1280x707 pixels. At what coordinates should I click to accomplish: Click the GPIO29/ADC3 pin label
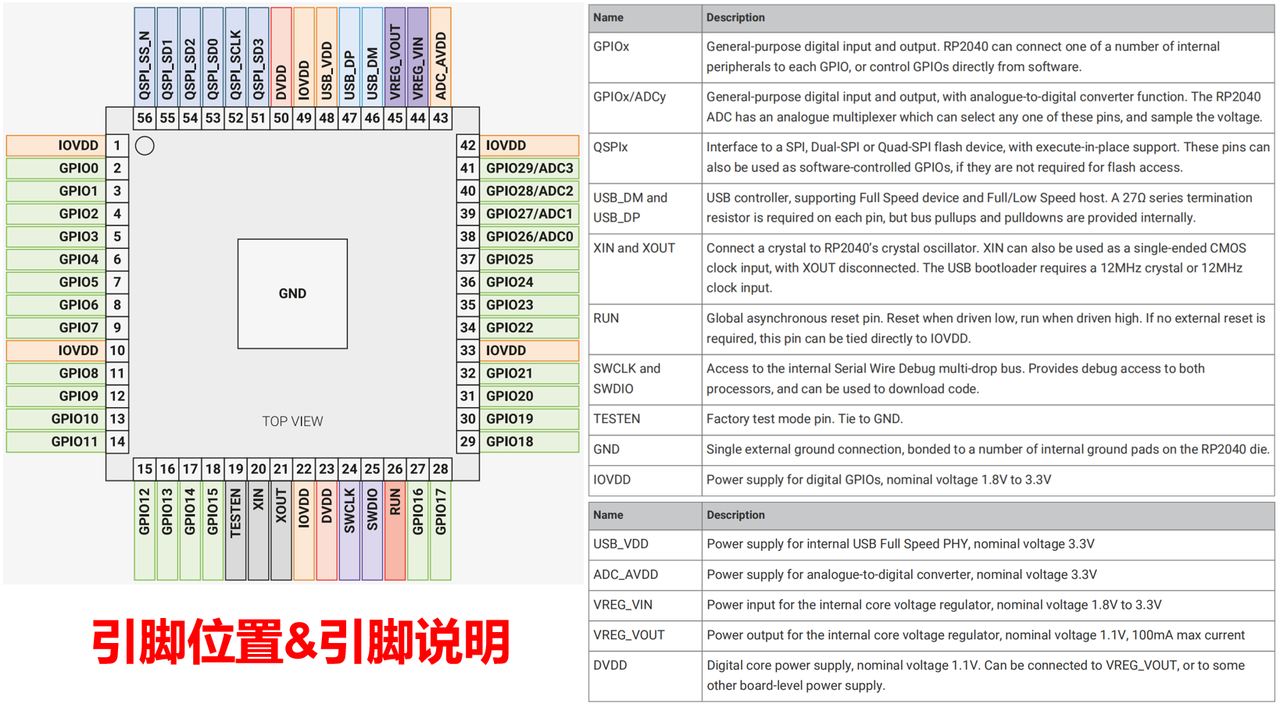(530, 168)
